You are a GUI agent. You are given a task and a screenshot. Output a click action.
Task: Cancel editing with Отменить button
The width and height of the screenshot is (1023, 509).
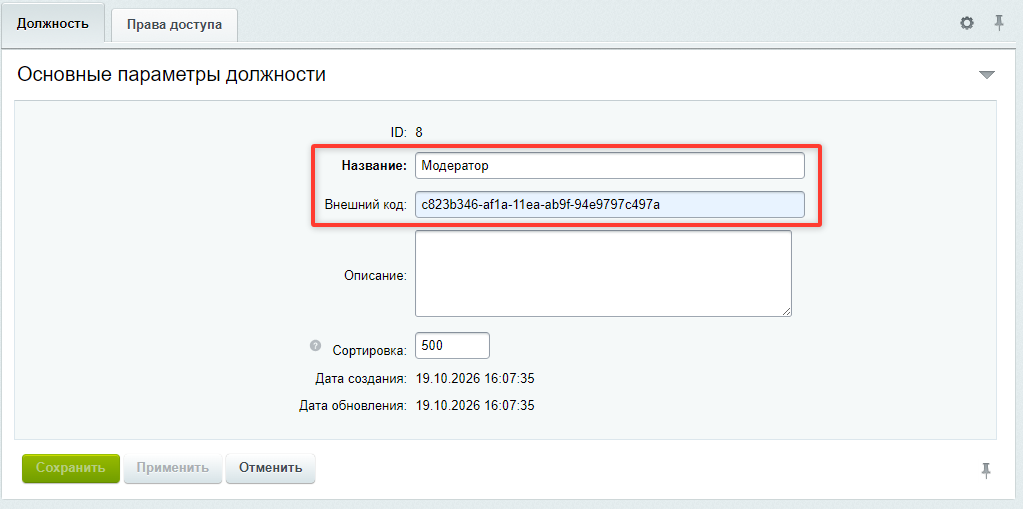[270, 468]
